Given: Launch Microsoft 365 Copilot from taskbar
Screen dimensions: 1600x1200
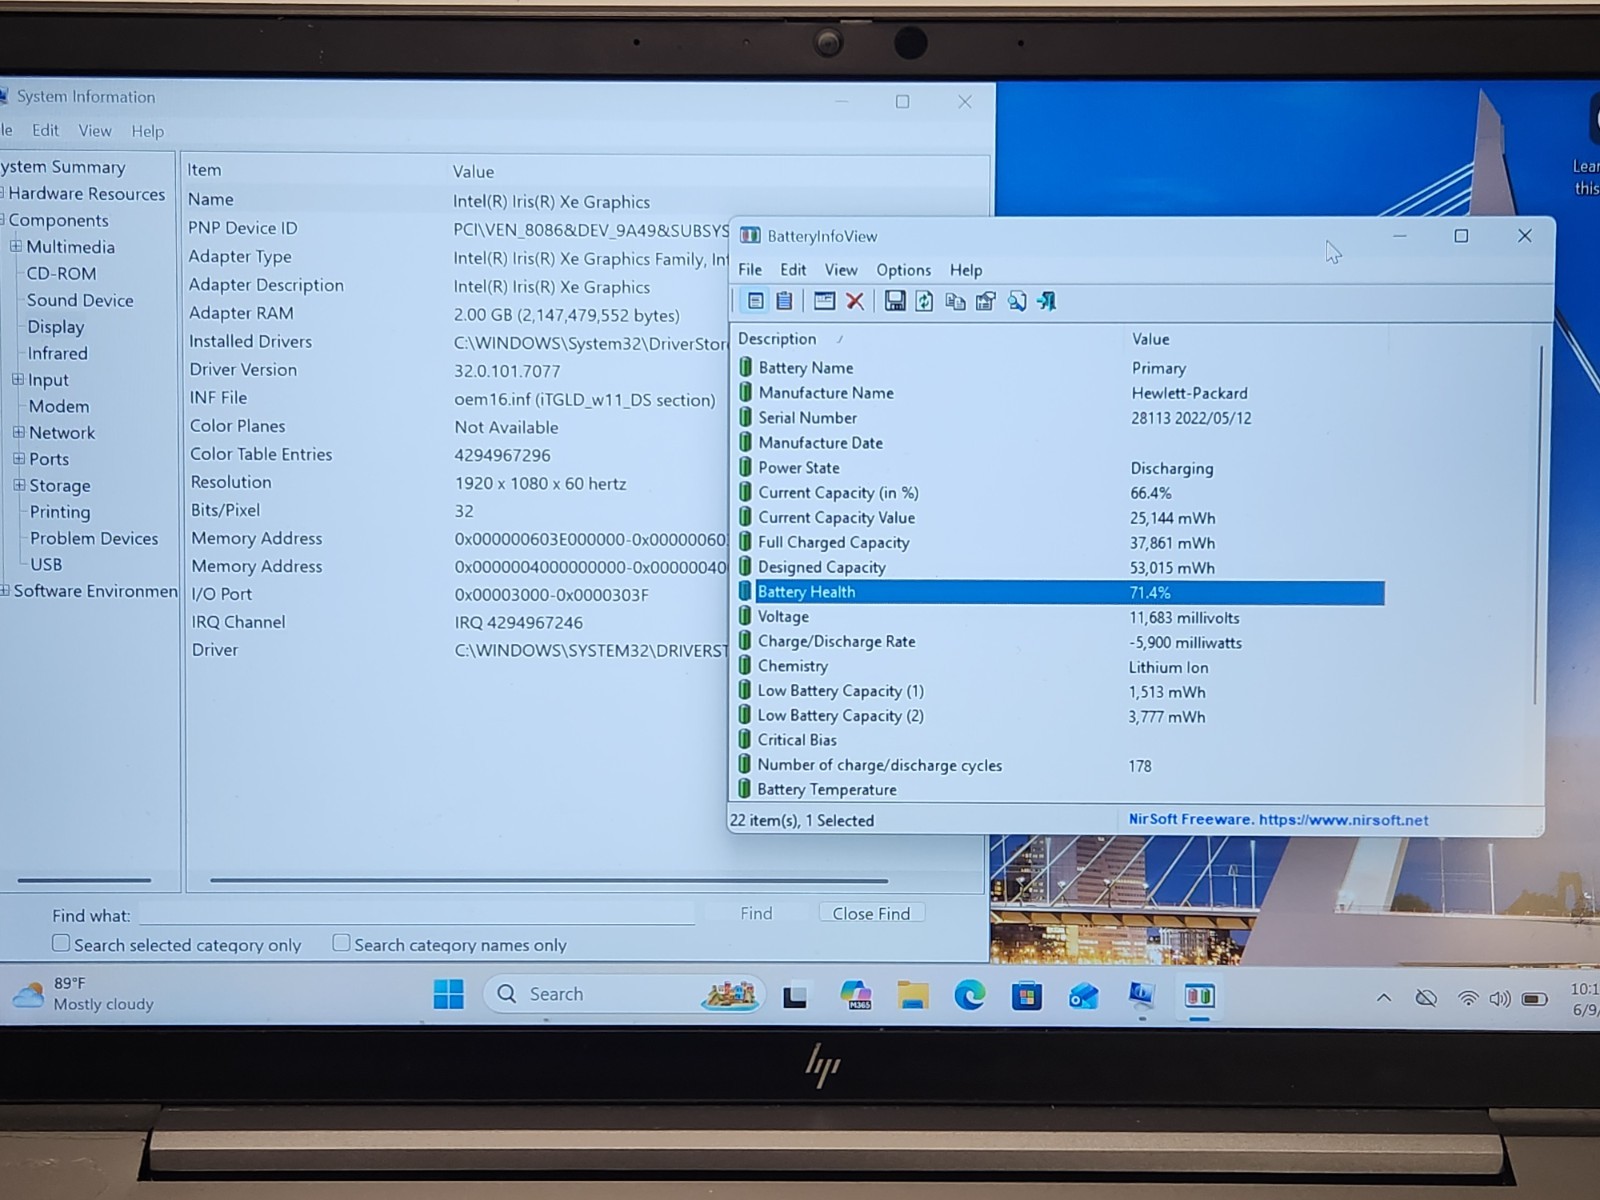Looking at the screenshot, I should click(x=856, y=995).
